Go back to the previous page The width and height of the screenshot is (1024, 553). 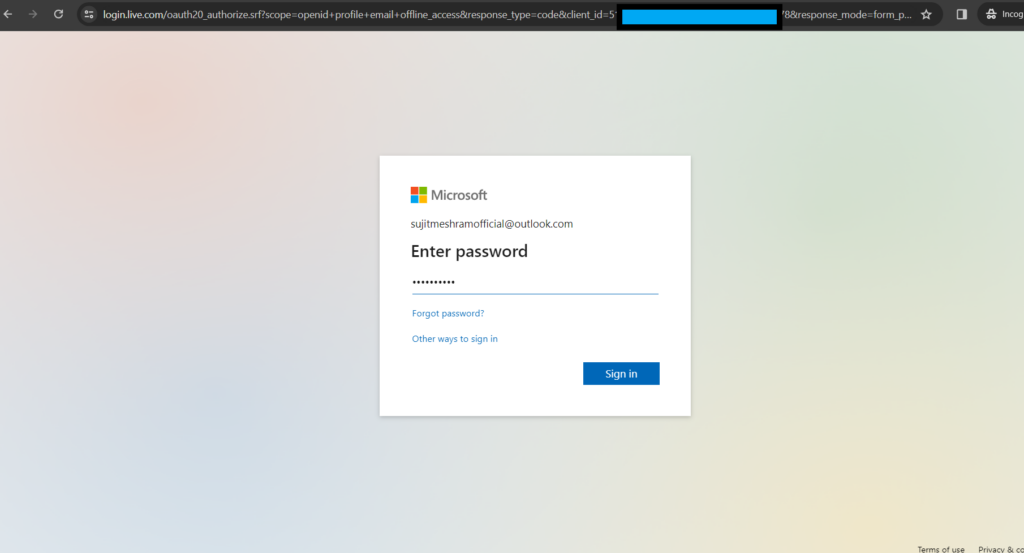click(x=8, y=15)
